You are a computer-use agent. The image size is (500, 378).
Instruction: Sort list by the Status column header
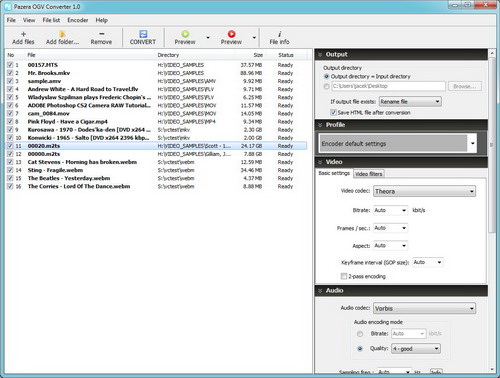coord(286,55)
